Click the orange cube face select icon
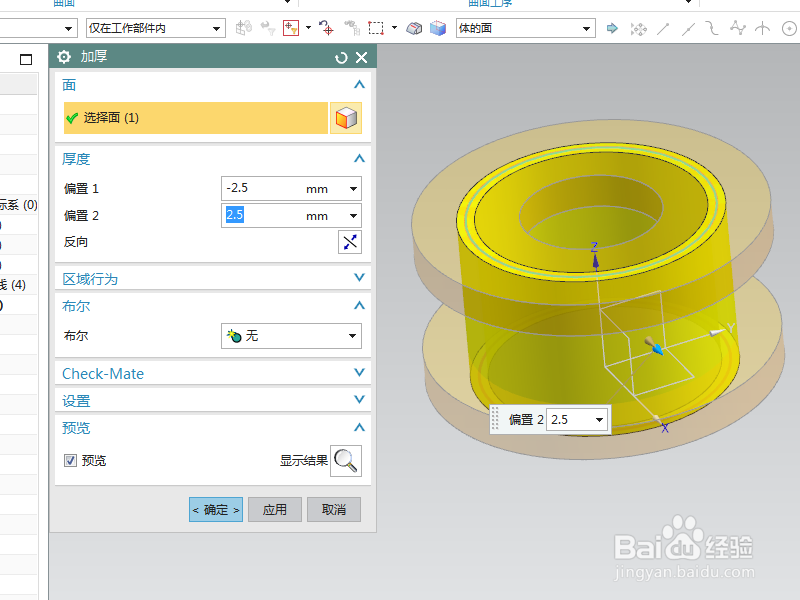 pyautogui.click(x=346, y=118)
